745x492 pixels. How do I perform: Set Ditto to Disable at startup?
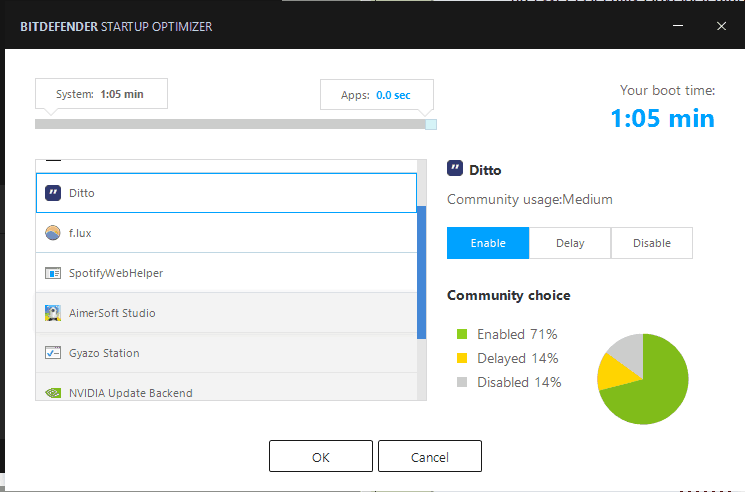coord(652,243)
